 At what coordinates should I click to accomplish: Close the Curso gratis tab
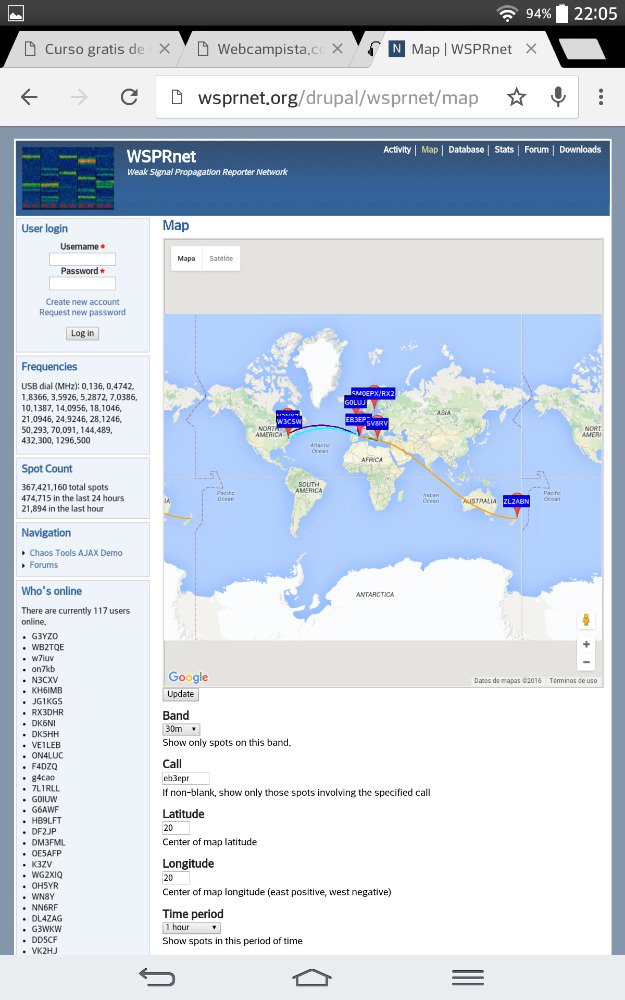[x=164, y=48]
